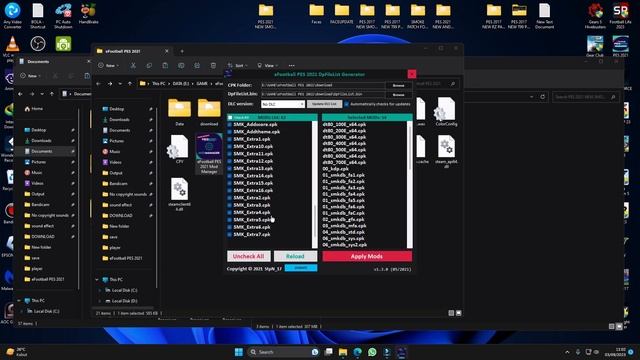The image size is (640, 360).
Task: Click the Apply Mods button
Action: pos(367,256)
